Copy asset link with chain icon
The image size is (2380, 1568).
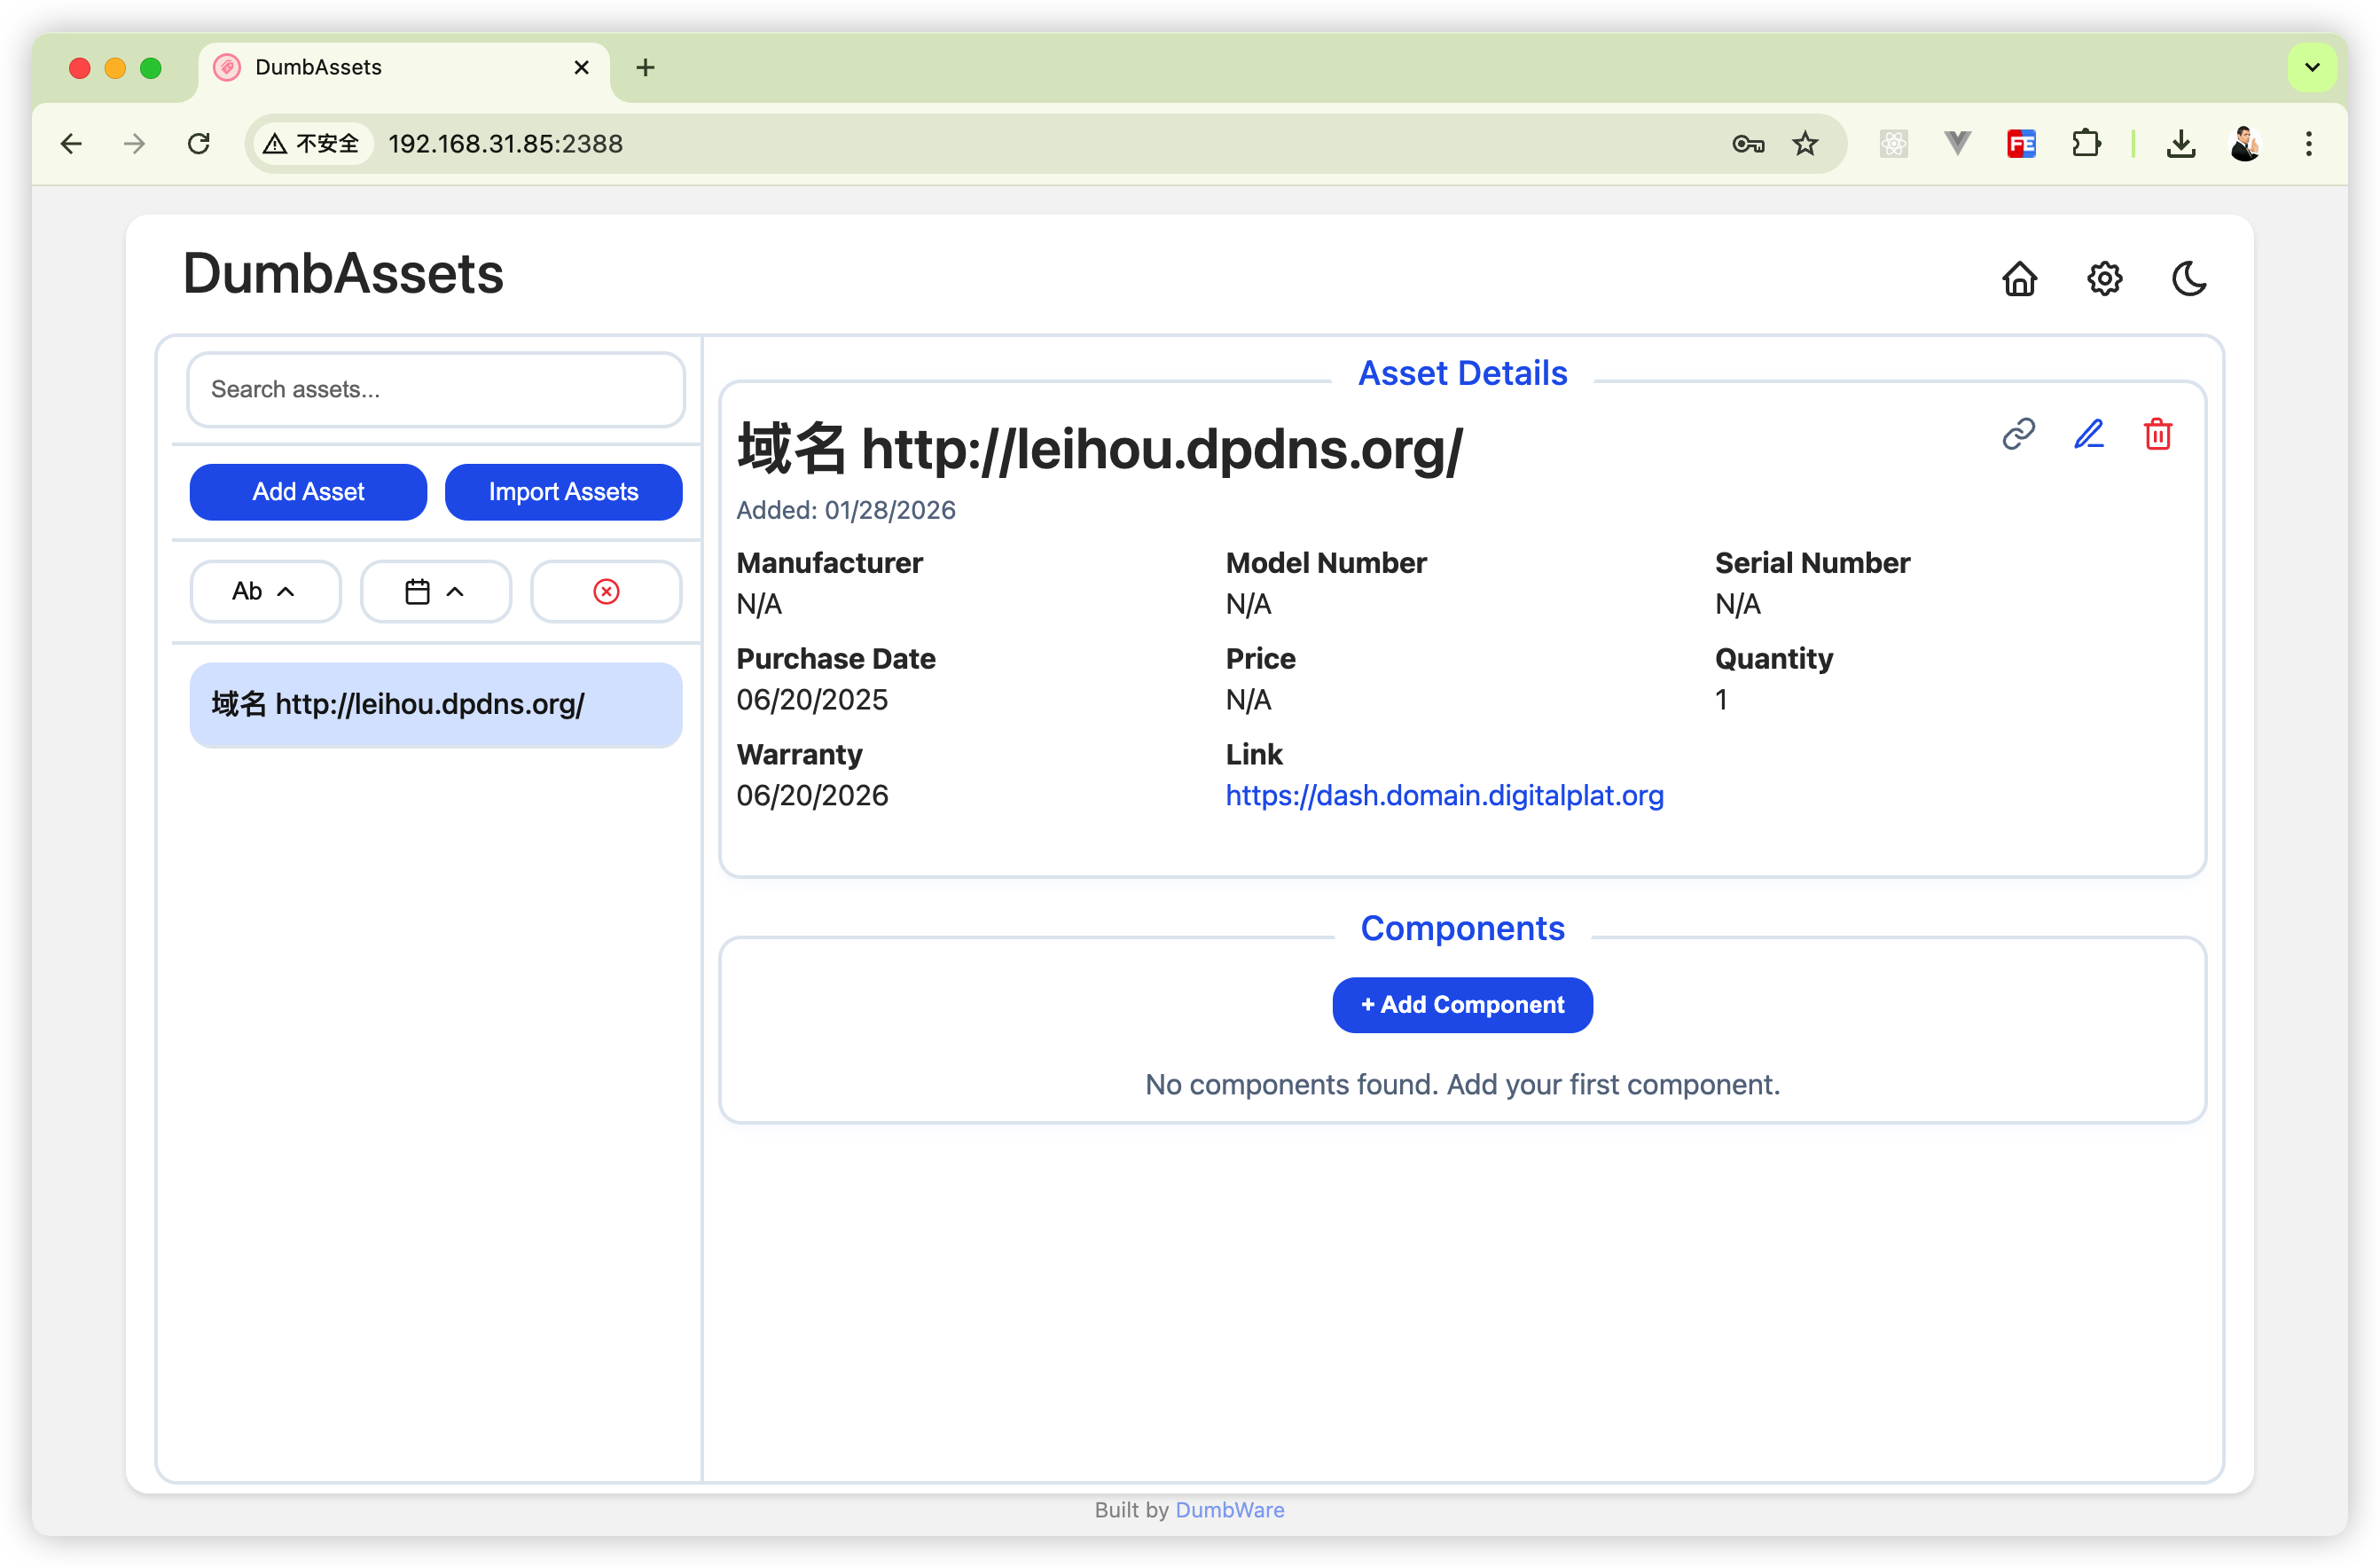pos(2018,434)
